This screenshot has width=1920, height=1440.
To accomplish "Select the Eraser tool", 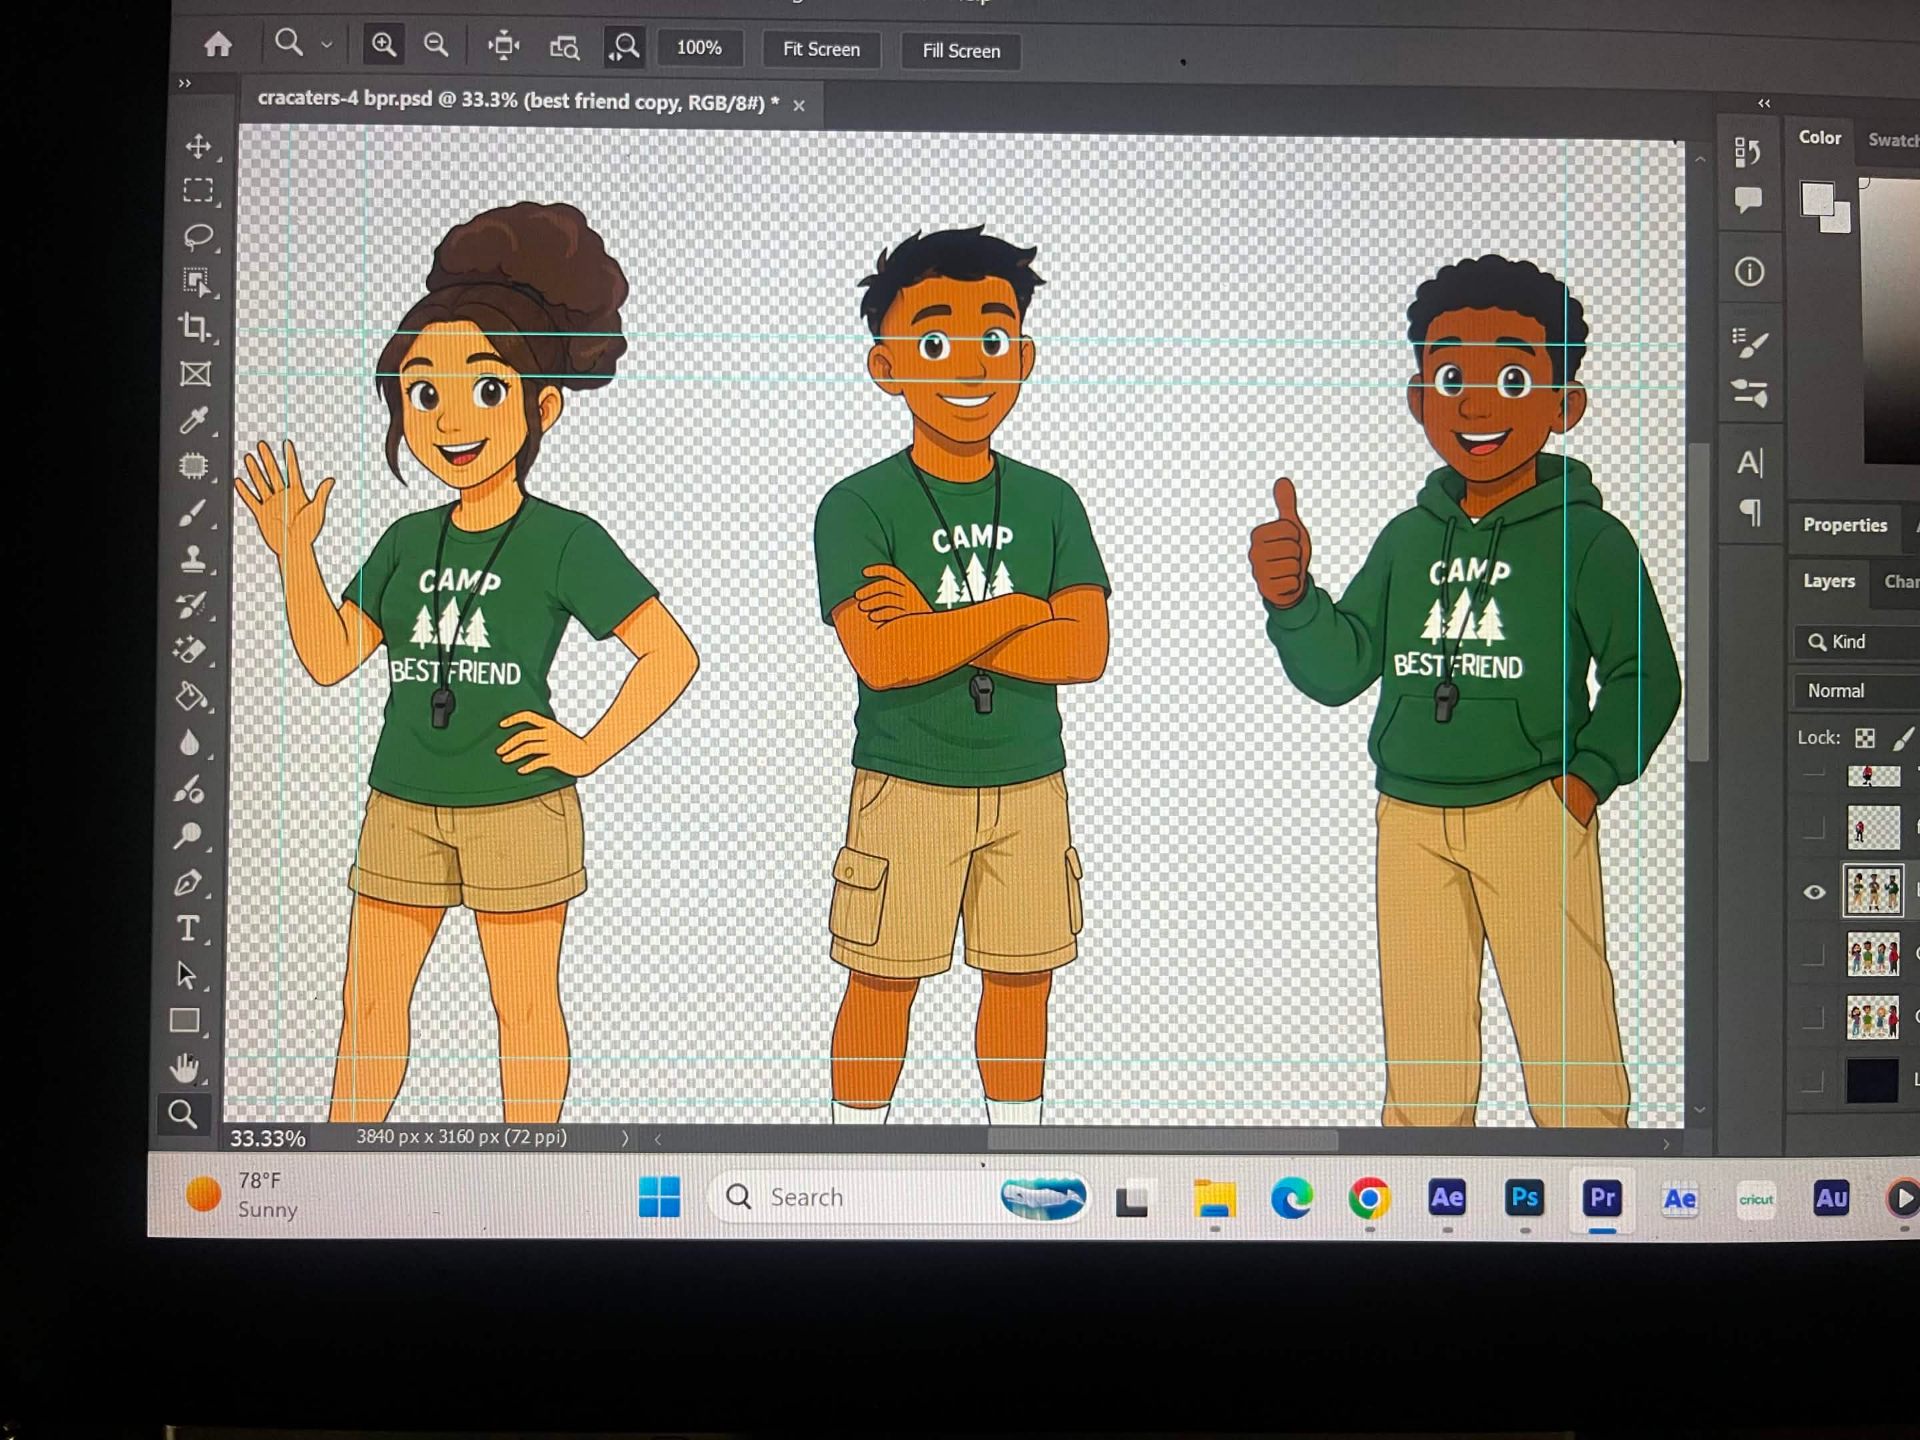I will tap(191, 650).
